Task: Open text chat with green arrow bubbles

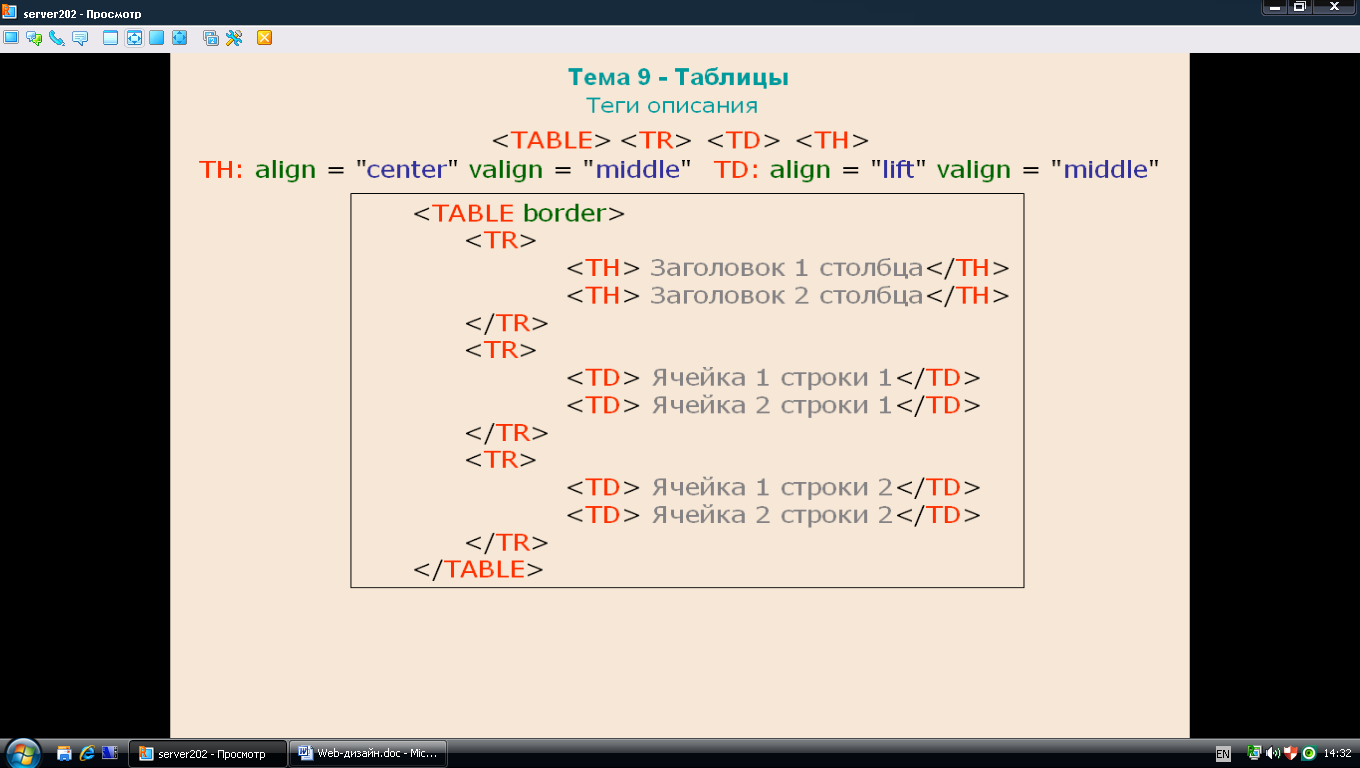Action: coord(34,38)
